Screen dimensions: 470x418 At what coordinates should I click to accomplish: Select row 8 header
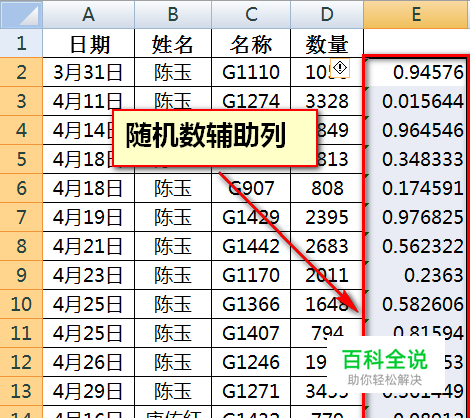21,246
